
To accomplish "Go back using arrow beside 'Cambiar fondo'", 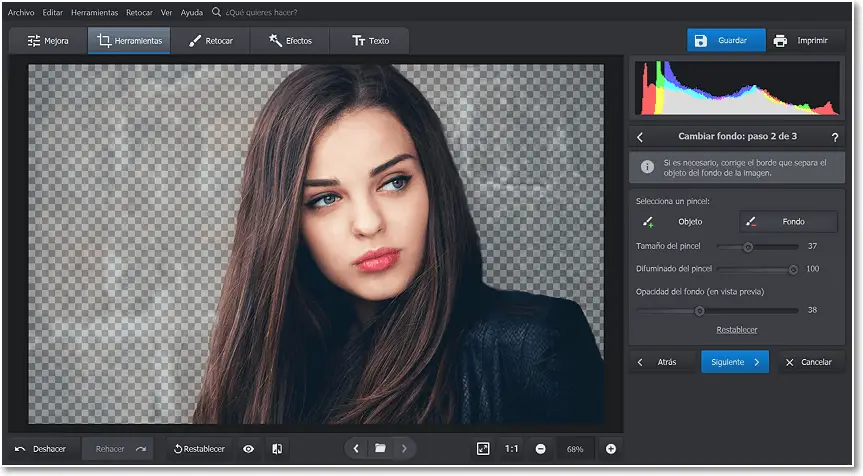I will coord(640,137).
